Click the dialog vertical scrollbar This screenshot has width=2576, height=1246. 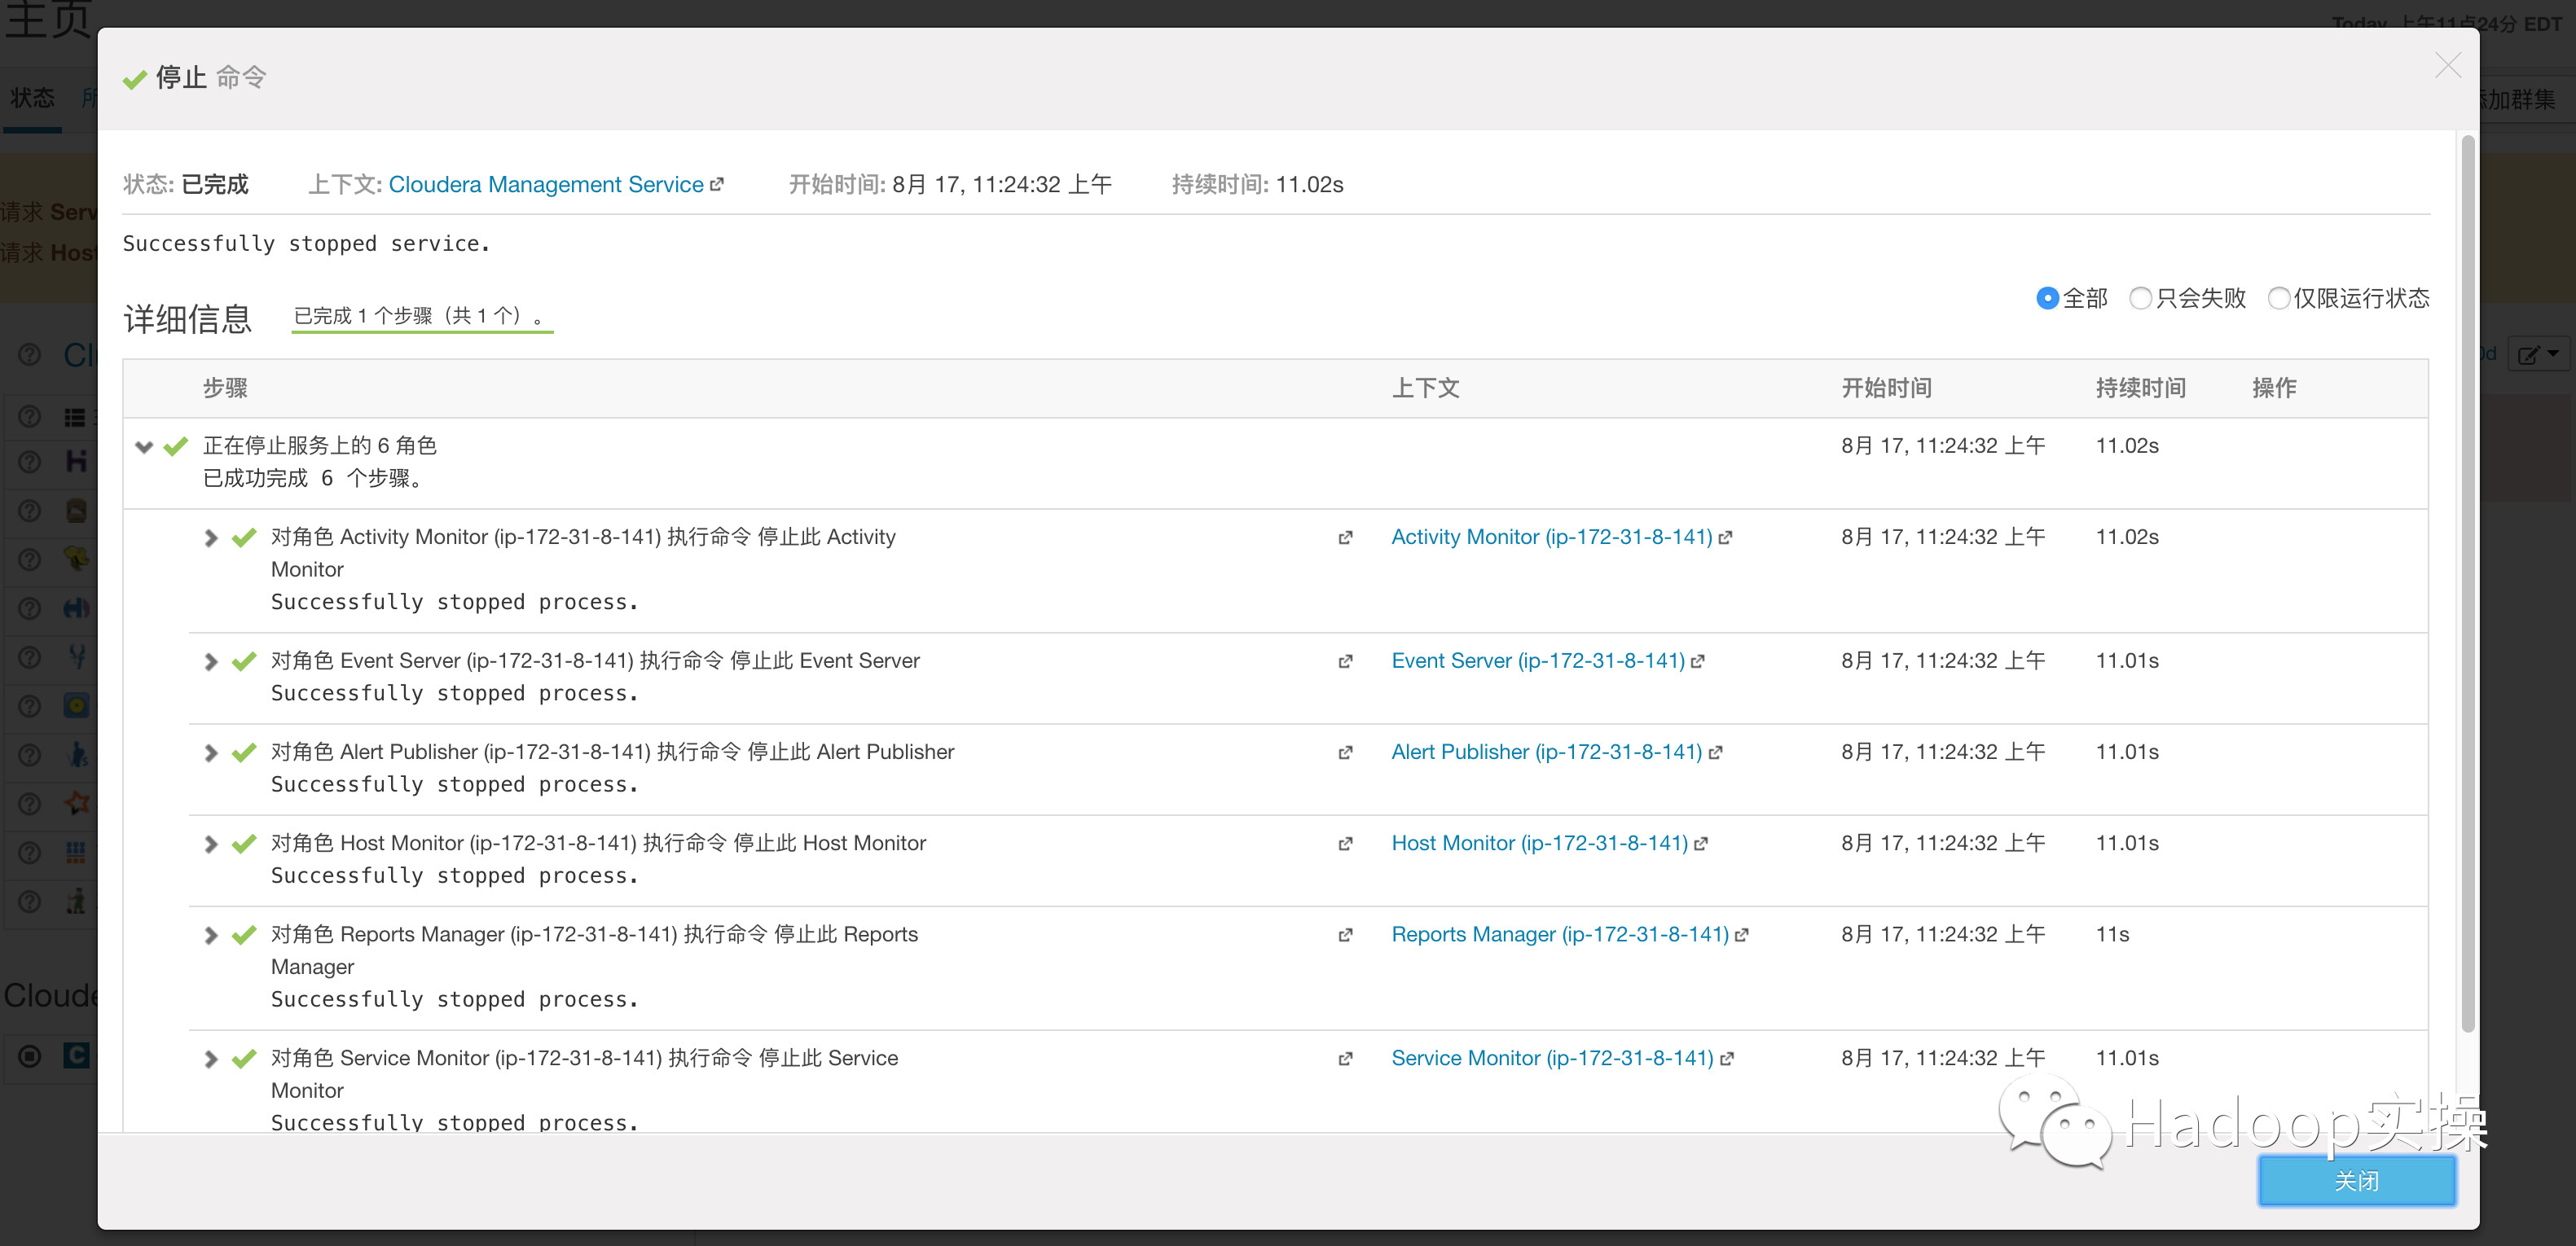(2467, 584)
